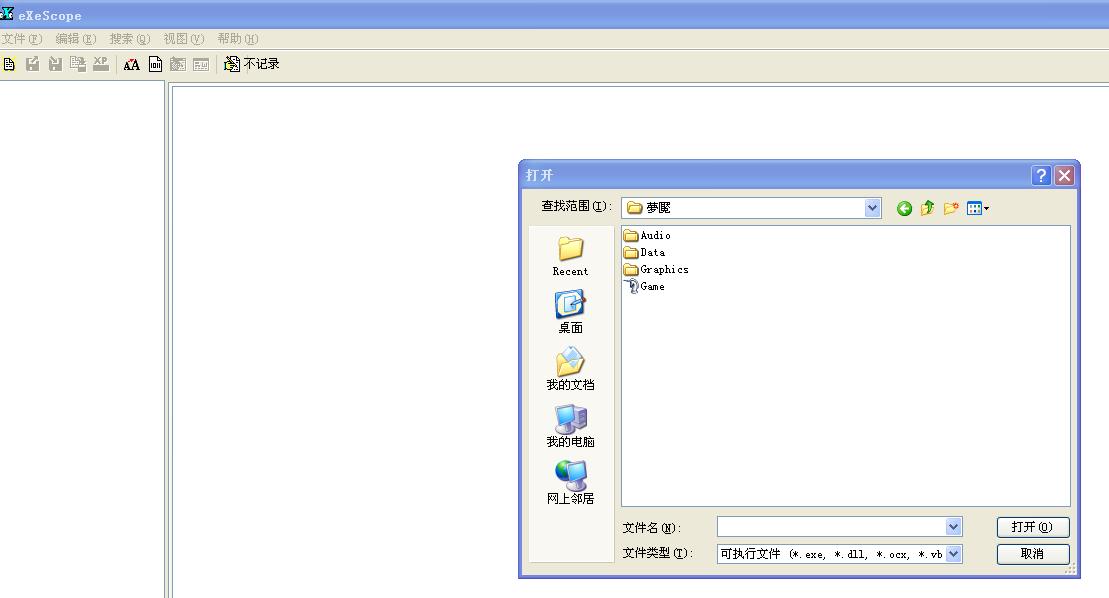Click the 打开(O) button
The image size is (1109, 598).
(x=1033, y=527)
